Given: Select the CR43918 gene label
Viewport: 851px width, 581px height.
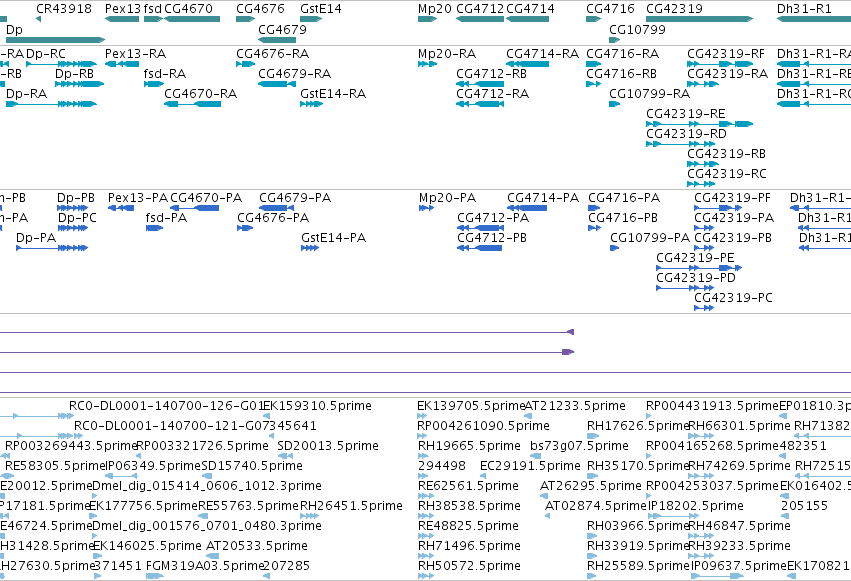Looking at the screenshot, I should [x=64, y=9].
